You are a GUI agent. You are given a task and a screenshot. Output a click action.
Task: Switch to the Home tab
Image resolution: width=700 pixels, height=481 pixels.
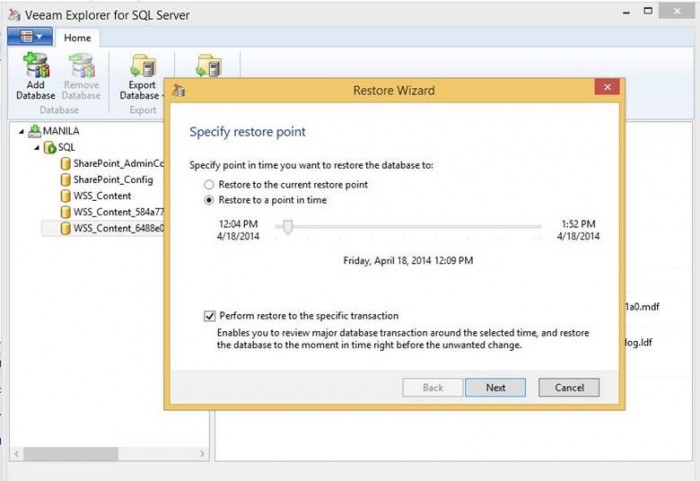pos(77,38)
